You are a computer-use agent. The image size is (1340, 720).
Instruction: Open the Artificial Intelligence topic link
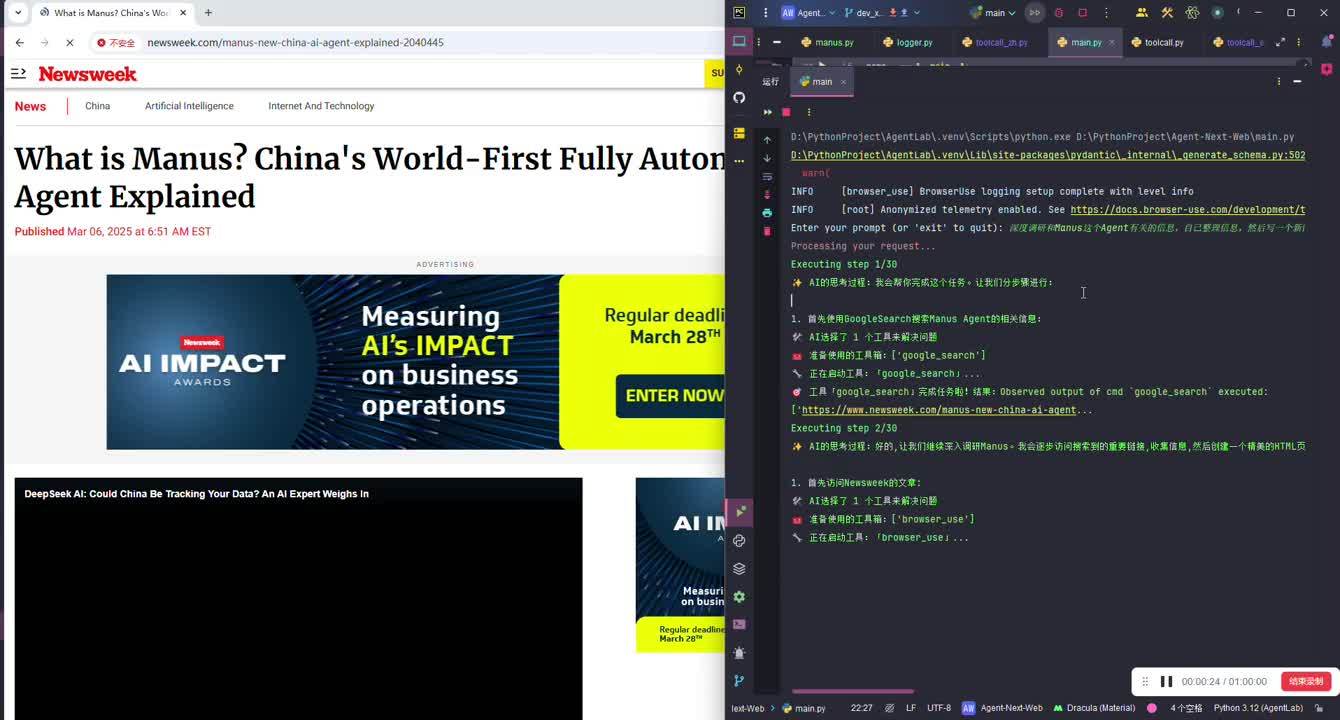[x=189, y=106]
